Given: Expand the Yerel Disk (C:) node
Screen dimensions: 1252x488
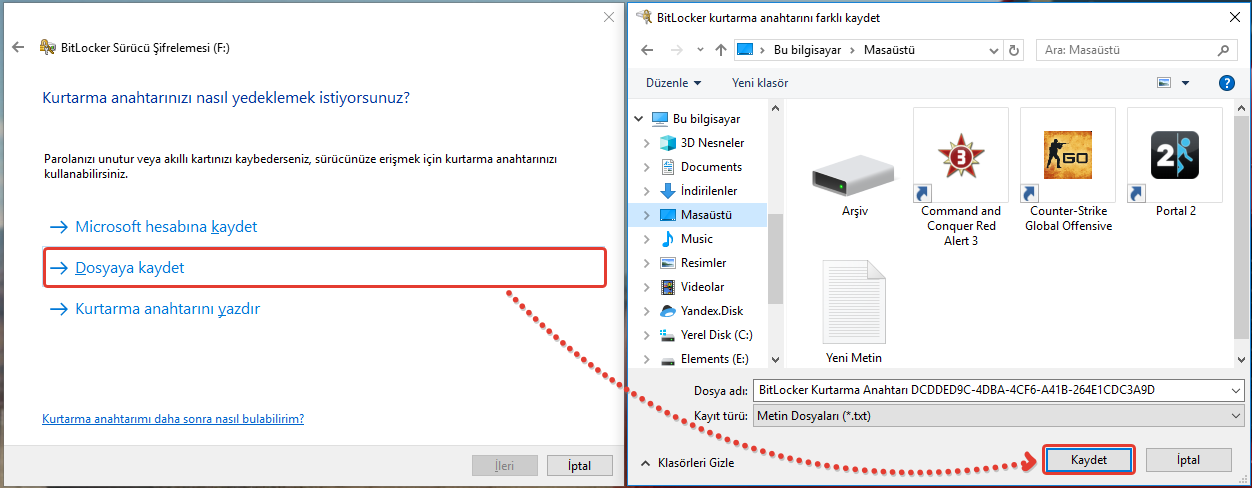Looking at the screenshot, I should [647, 335].
